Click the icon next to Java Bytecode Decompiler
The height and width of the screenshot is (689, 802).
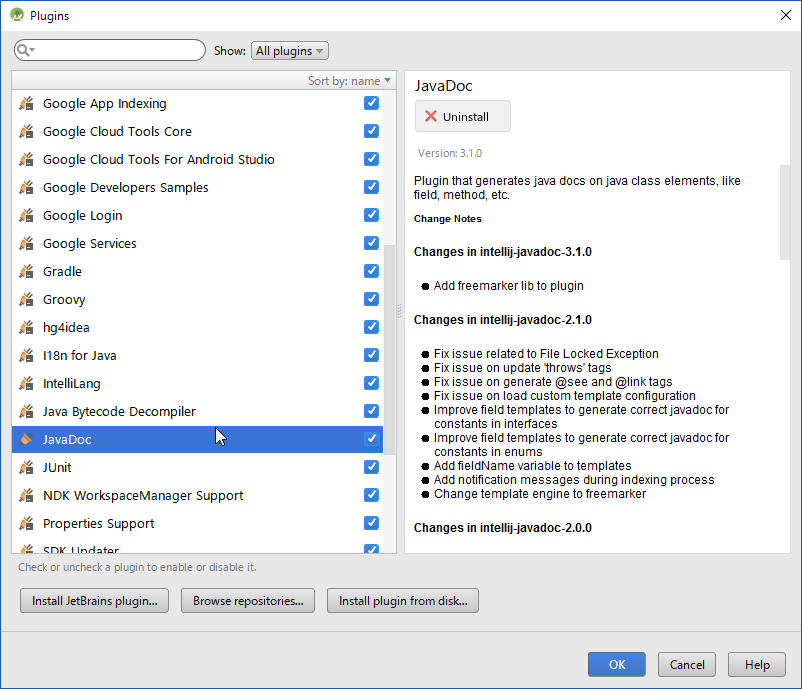point(27,411)
